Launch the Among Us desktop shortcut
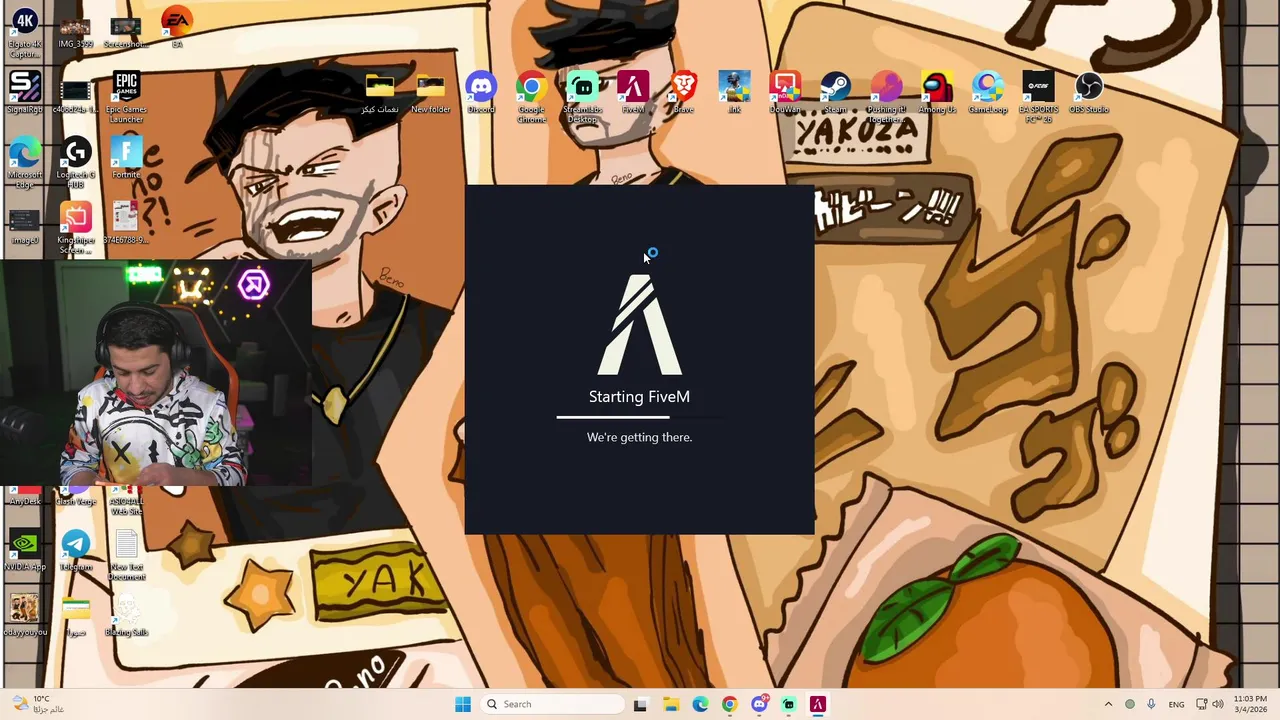Screen dimensions: 1280x720 point(937,92)
